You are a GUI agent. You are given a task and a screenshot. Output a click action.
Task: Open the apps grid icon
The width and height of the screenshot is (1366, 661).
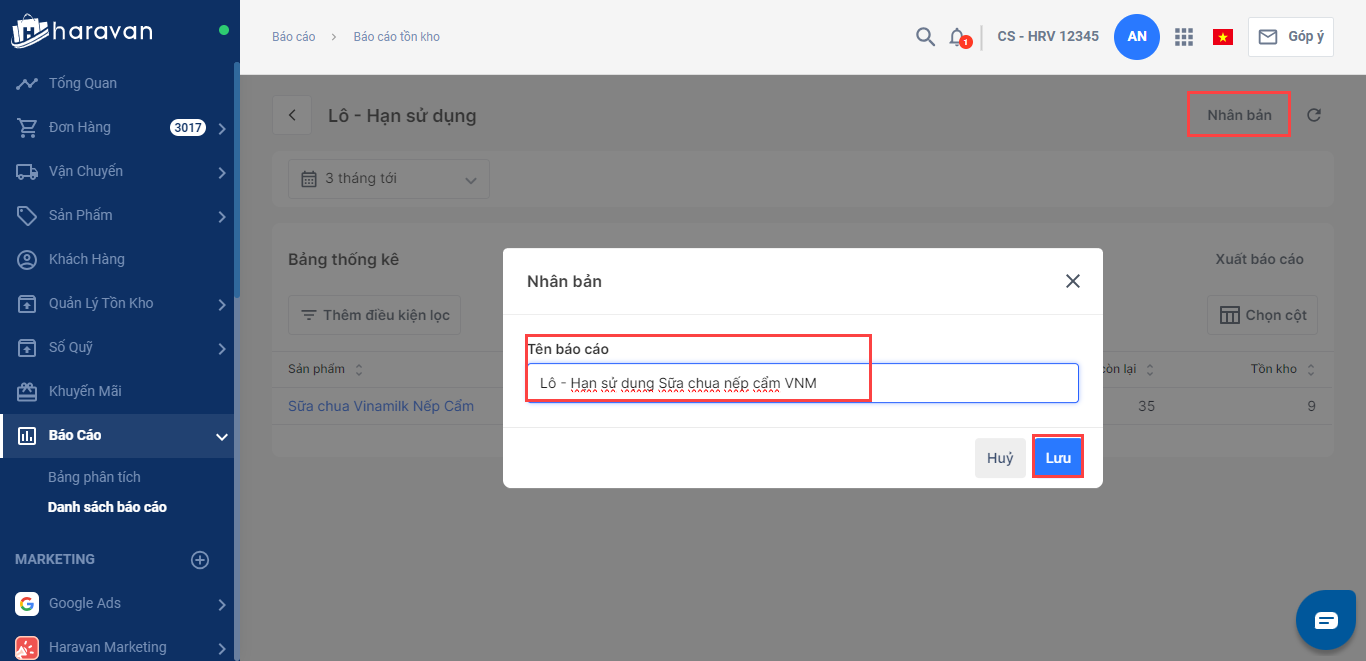[1184, 37]
